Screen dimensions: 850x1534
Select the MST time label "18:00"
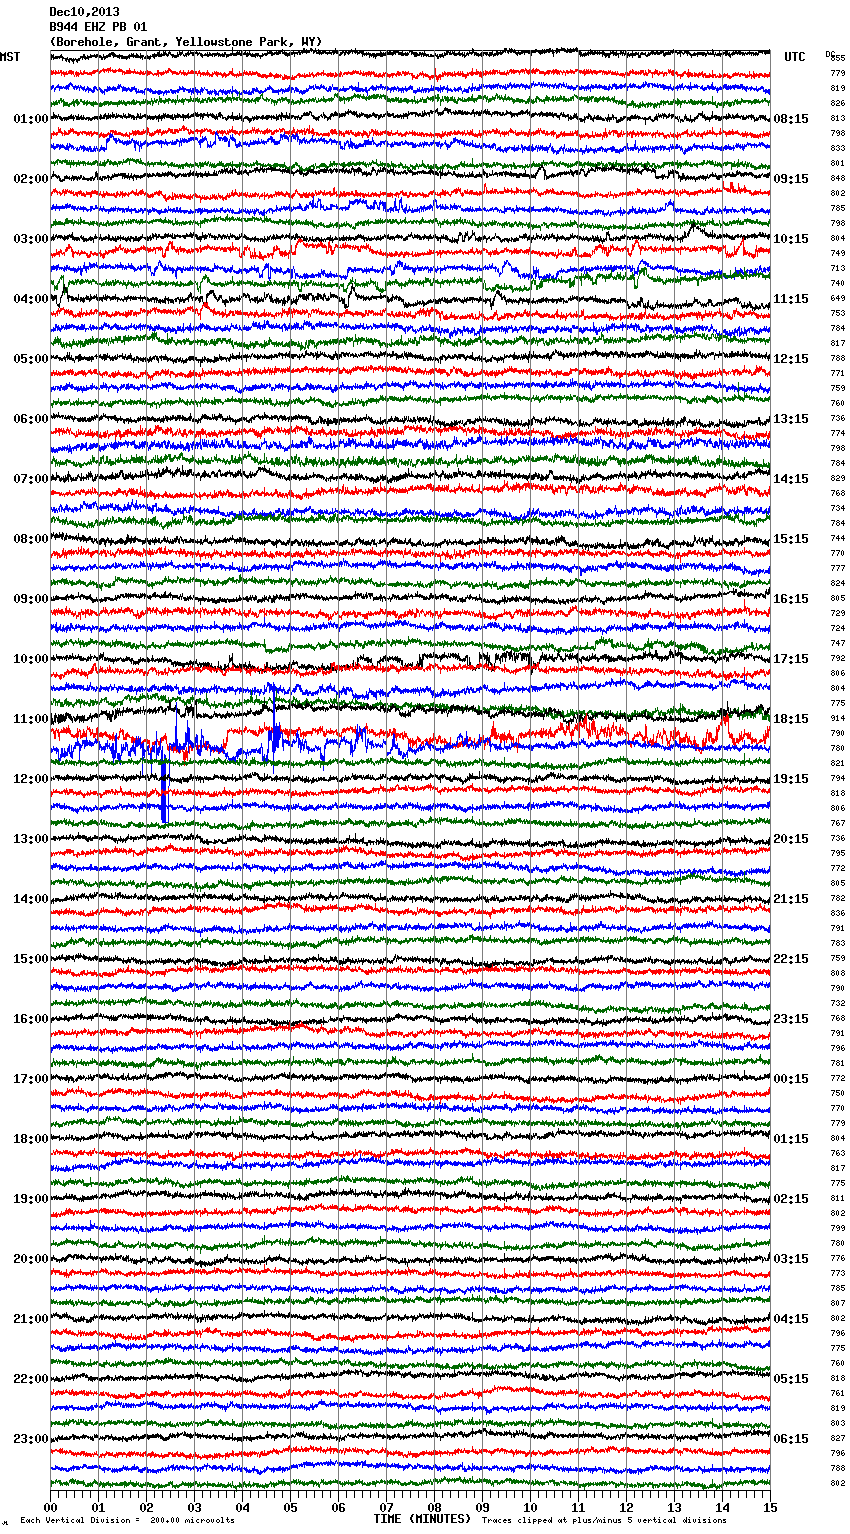coord(31,1139)
